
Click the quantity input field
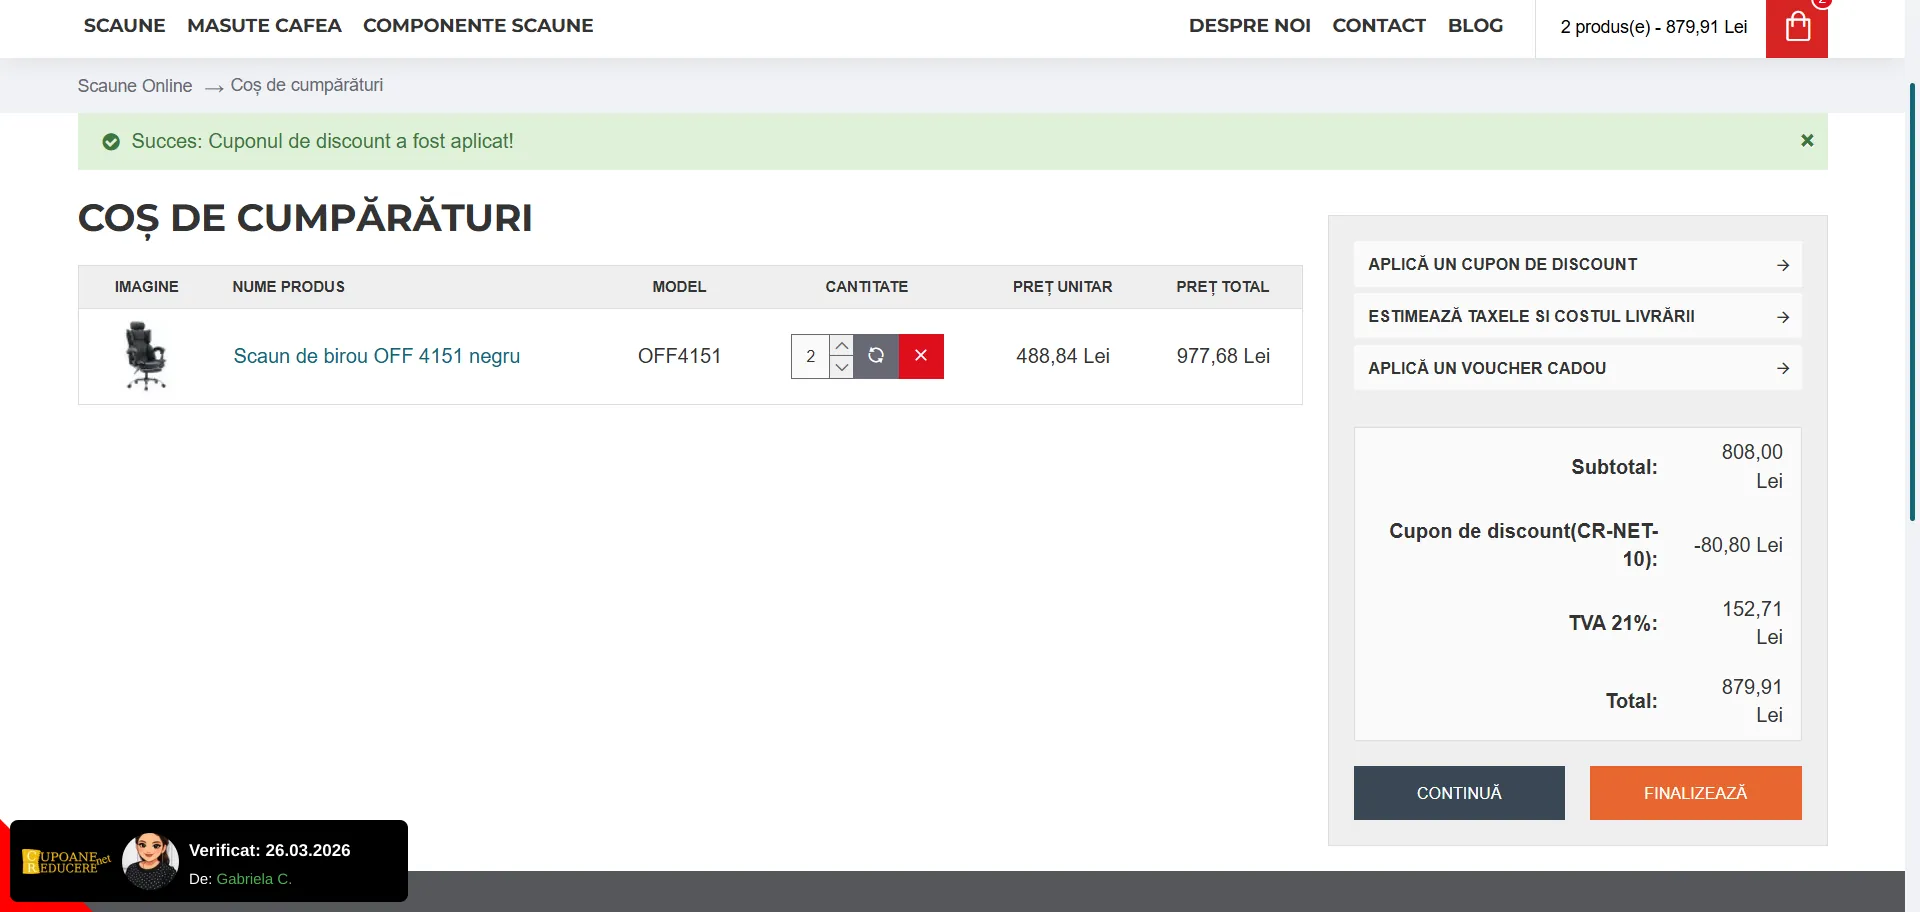tap(810, 356)
